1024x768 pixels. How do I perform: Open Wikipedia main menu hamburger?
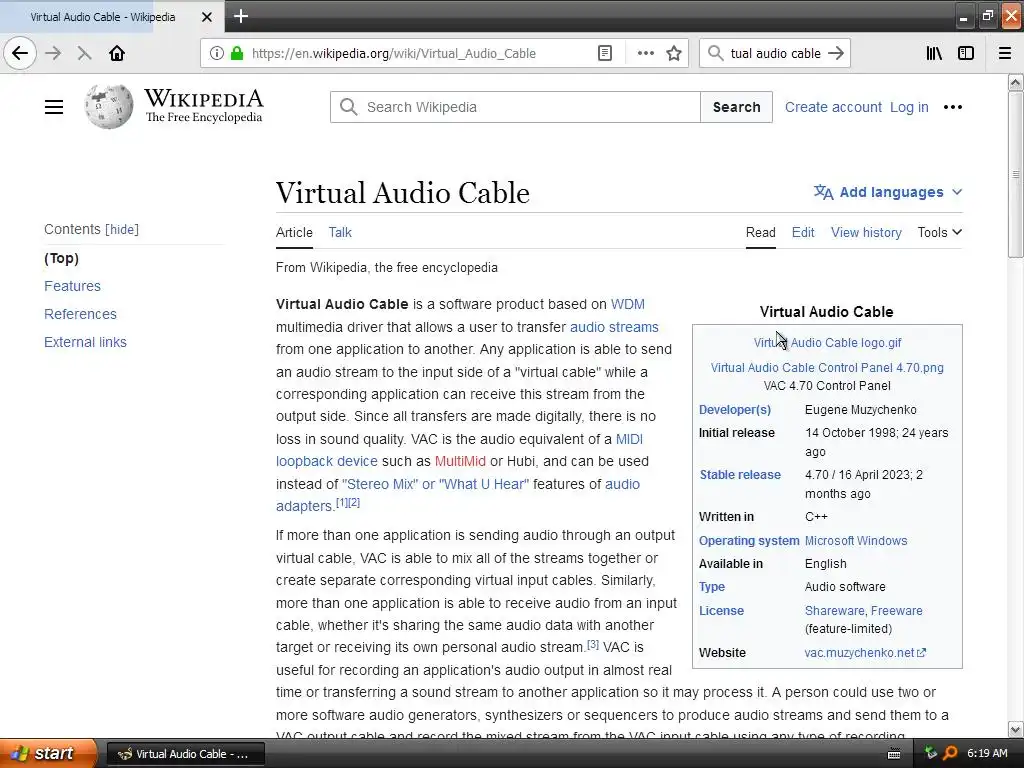(x=54, y=107)
